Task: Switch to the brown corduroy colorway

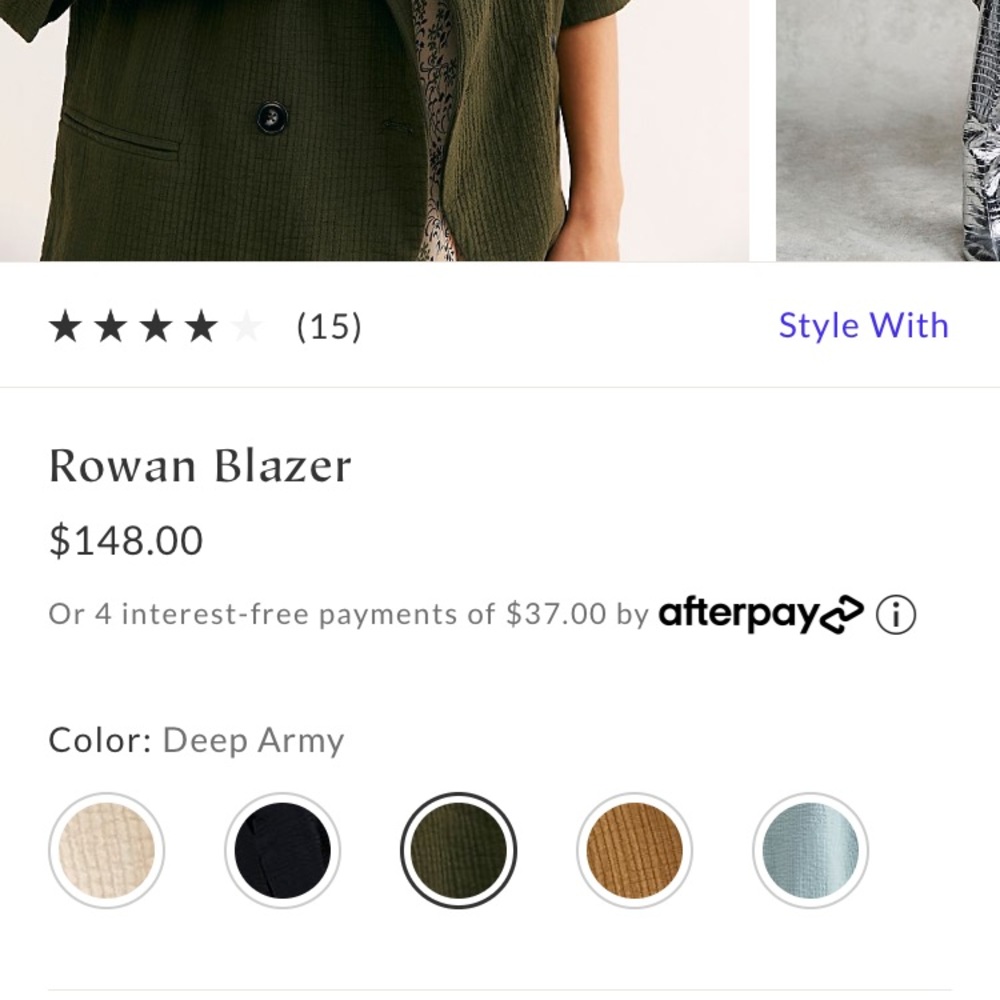Action: pos(634,849)
